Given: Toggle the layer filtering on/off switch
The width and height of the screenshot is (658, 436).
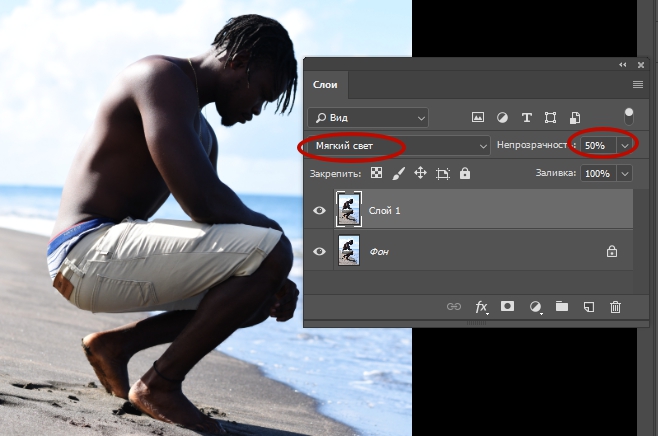Looking at the screenshot, I should [629, 117].
